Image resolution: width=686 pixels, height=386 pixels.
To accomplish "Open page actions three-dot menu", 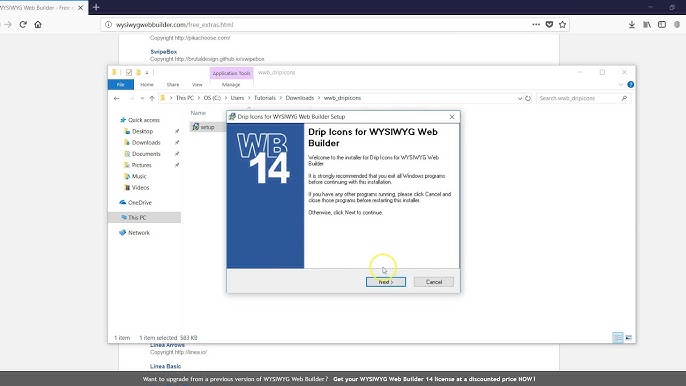I will click(x=536, y=25).
